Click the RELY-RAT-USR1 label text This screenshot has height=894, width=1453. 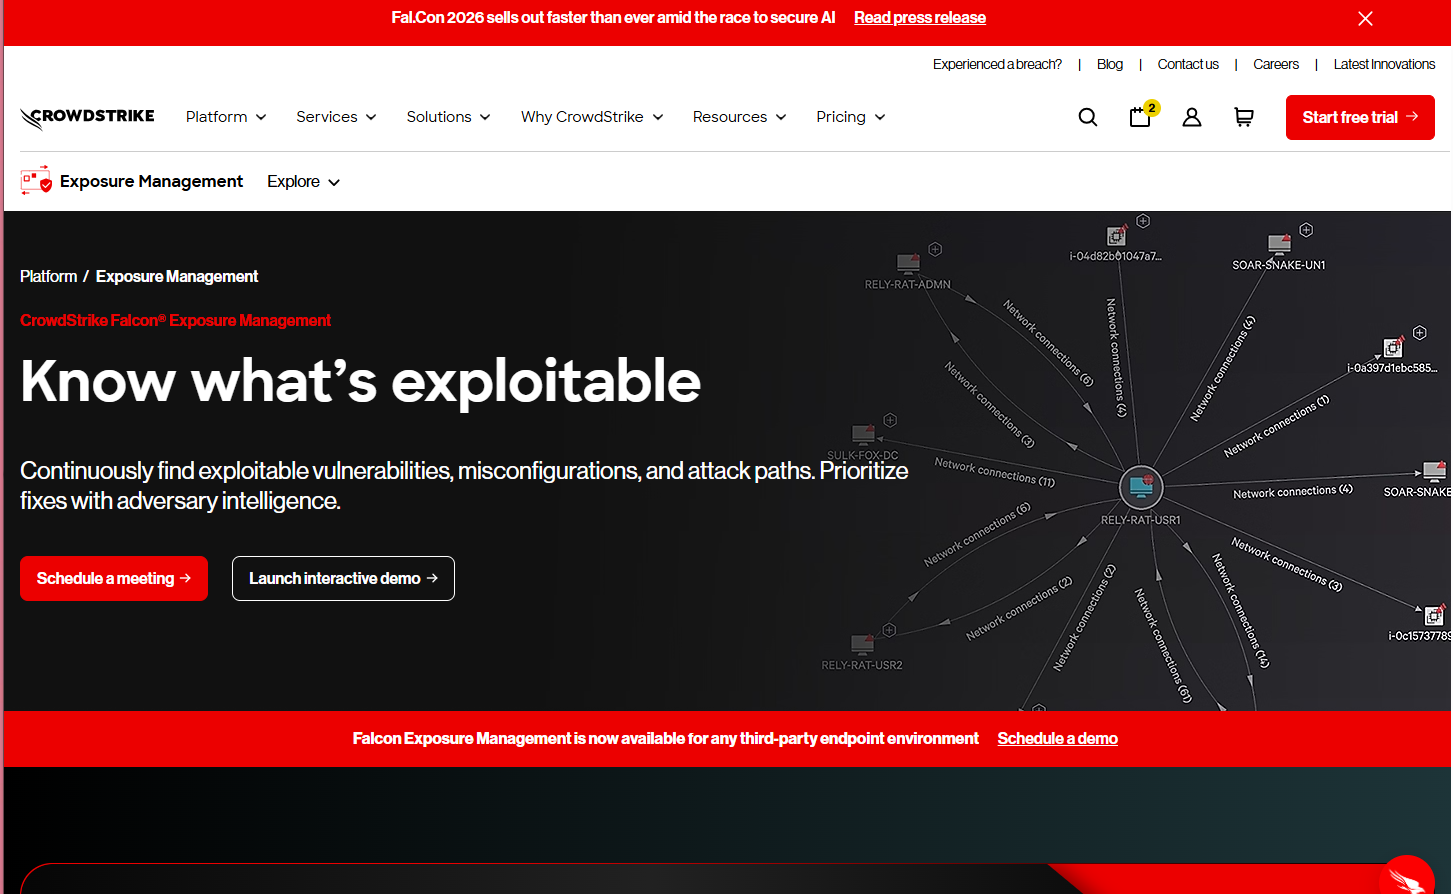tap(1141, 520)
